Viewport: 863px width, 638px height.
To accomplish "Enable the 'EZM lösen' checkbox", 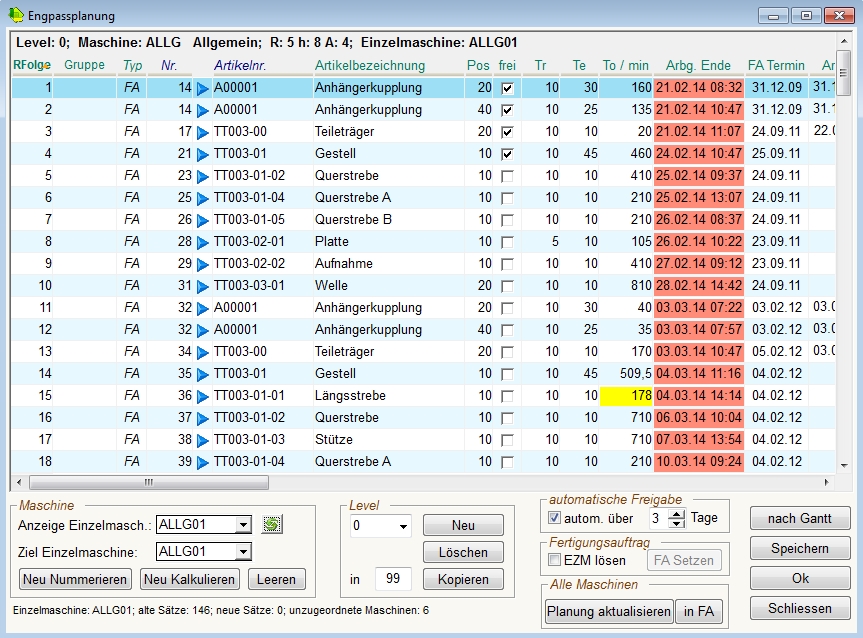I will point(555,560).
